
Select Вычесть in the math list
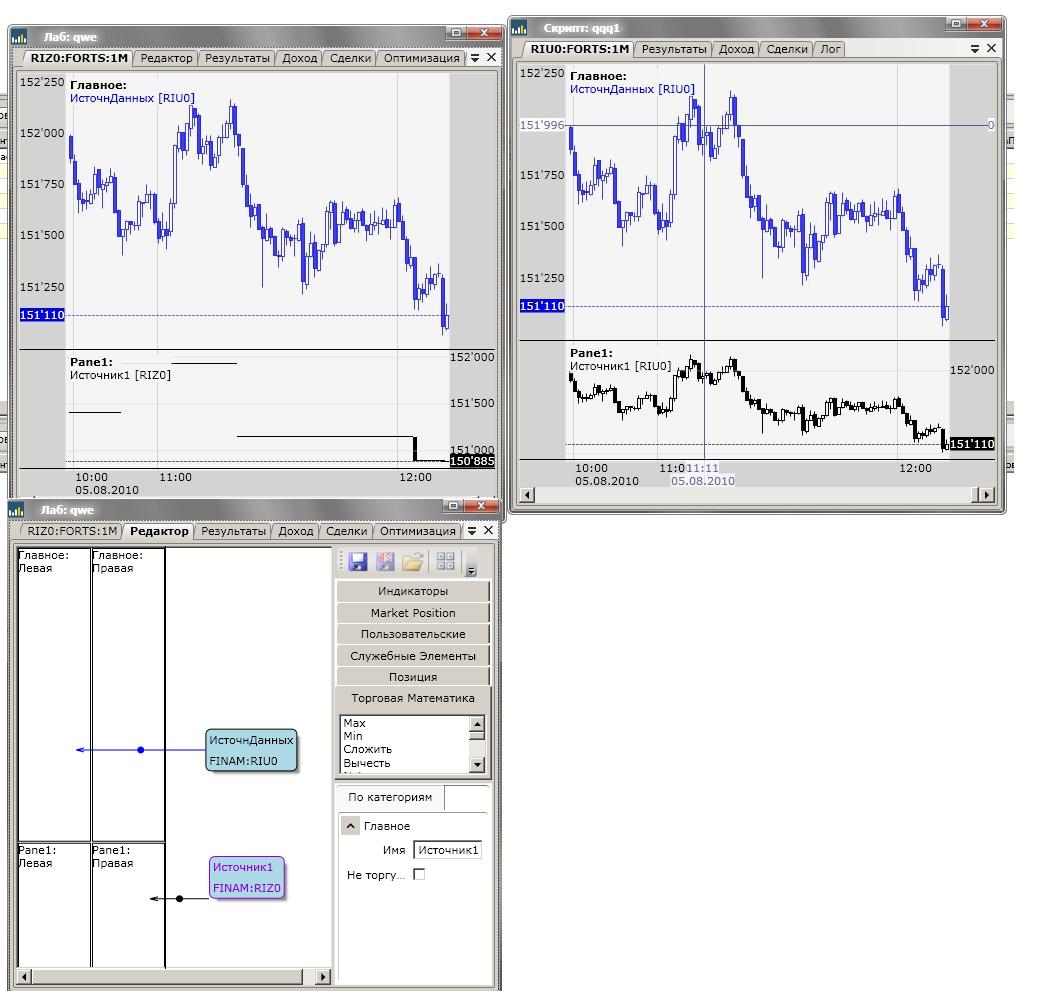click(x=367, y=763)
